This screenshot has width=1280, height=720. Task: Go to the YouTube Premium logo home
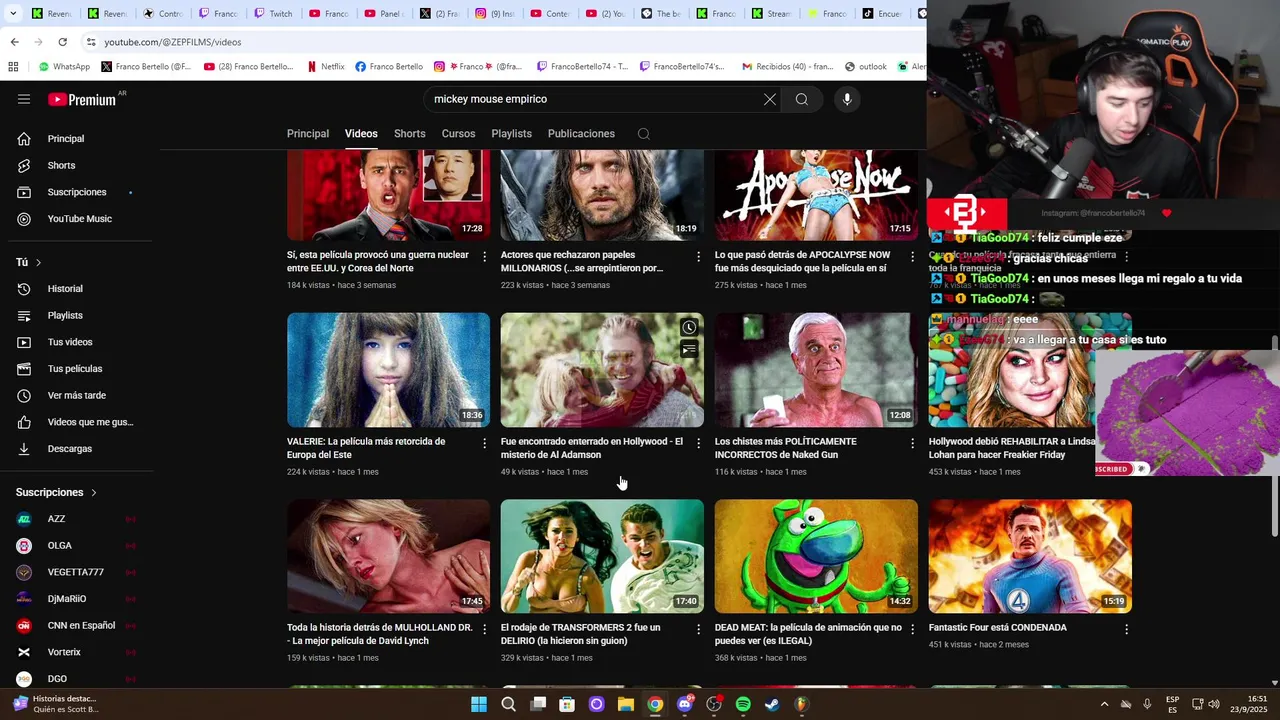pos(84,99)
